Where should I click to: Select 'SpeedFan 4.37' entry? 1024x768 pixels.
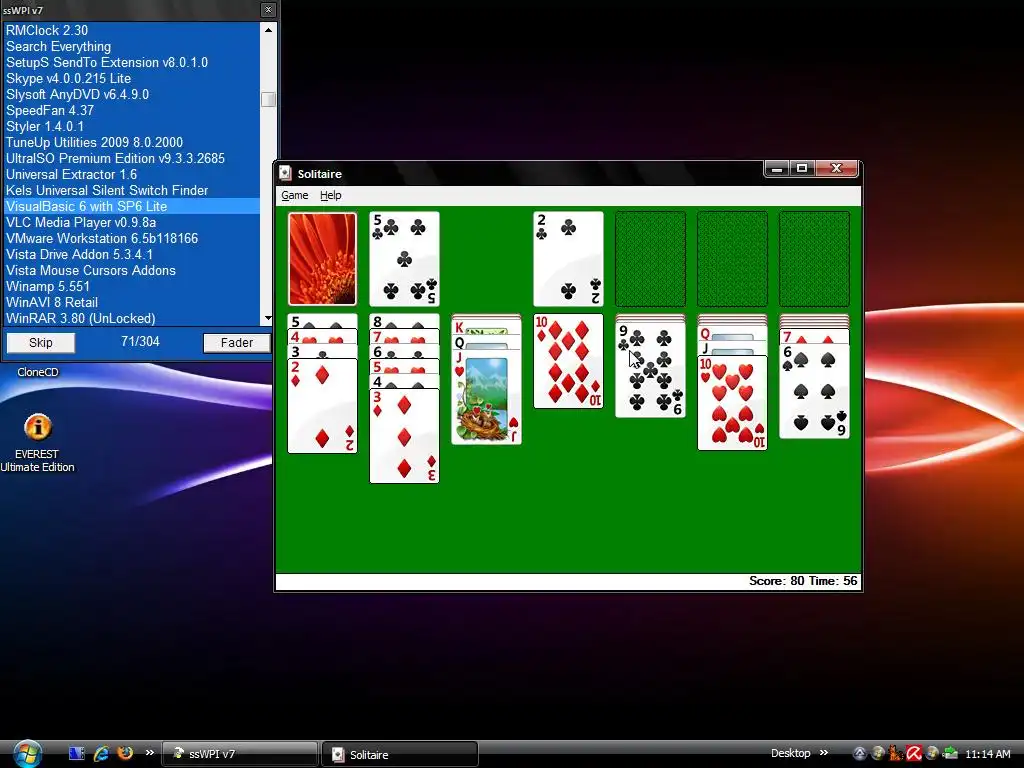click(x=131, y=110)
